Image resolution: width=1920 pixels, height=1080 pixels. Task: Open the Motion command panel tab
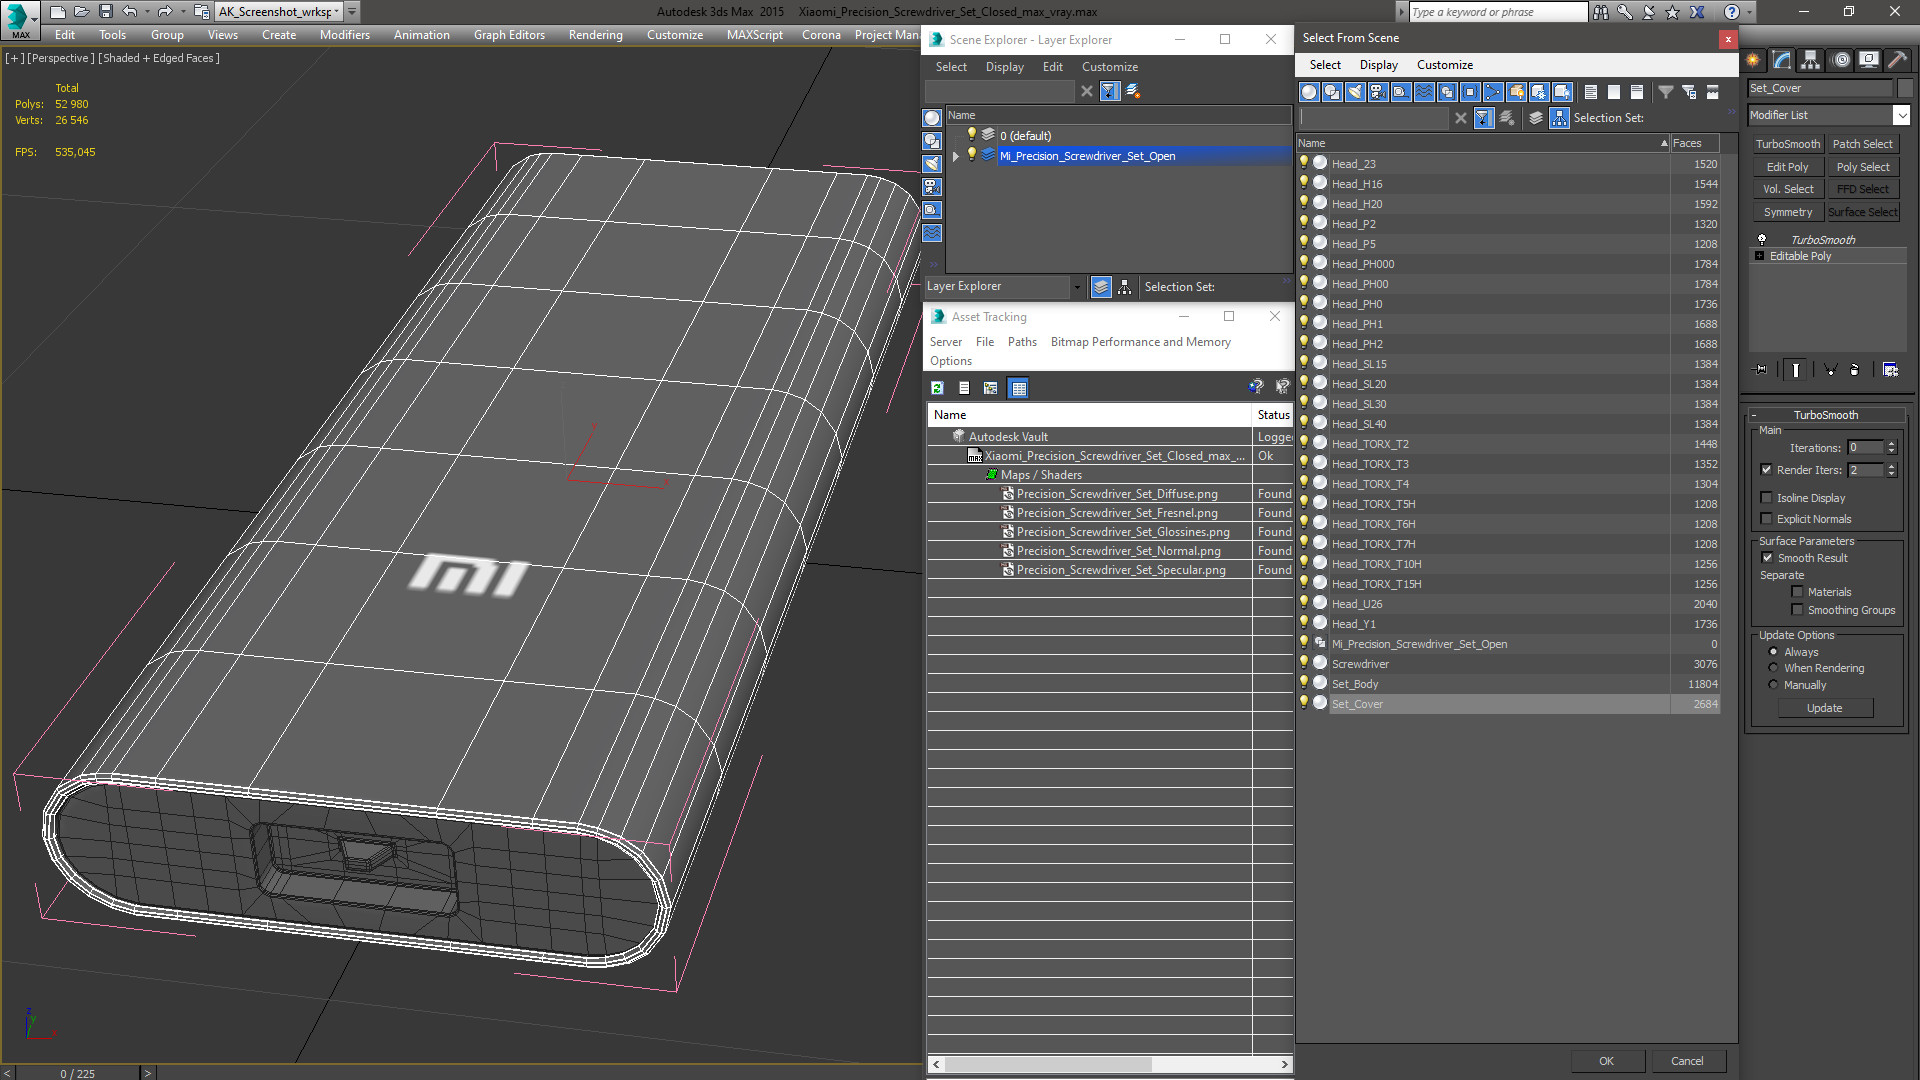click(x=1841, y=60)
